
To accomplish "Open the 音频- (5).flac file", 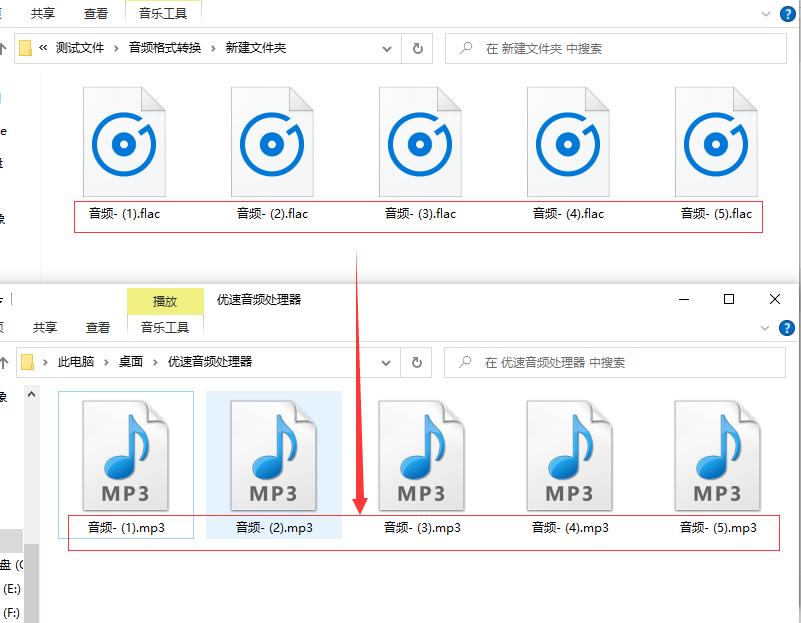I will 716,141.
